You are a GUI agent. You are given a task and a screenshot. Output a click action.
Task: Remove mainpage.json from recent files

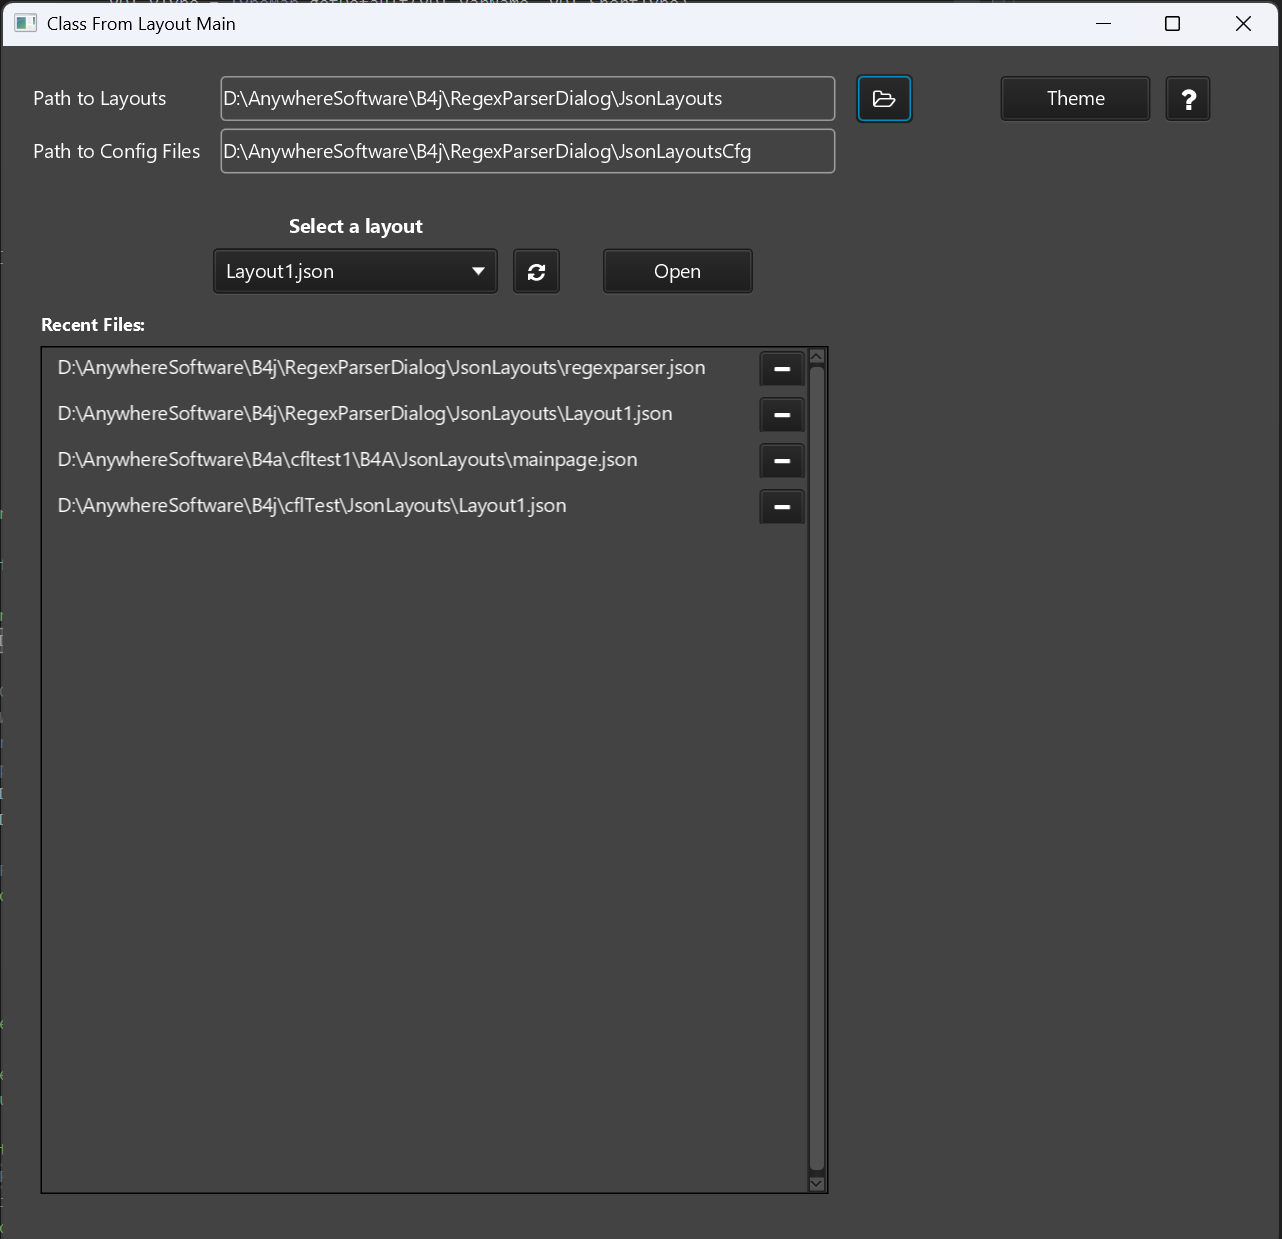pos(782,461)
